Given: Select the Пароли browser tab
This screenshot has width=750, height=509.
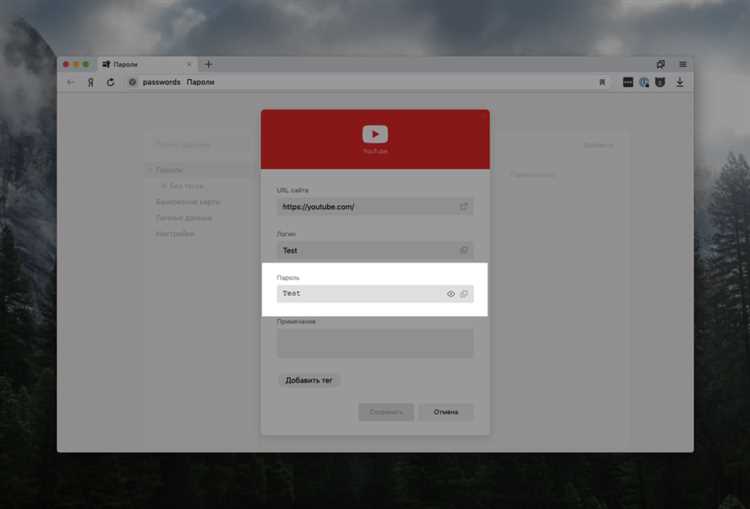Looking at the screenshot, I should (x=145, y=64).
